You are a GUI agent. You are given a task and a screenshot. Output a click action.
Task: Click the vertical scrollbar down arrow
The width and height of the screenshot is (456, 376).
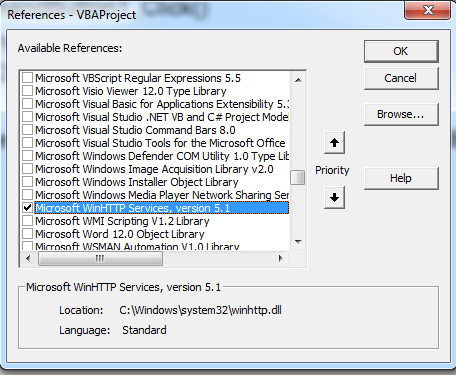(x=298, y=242)
